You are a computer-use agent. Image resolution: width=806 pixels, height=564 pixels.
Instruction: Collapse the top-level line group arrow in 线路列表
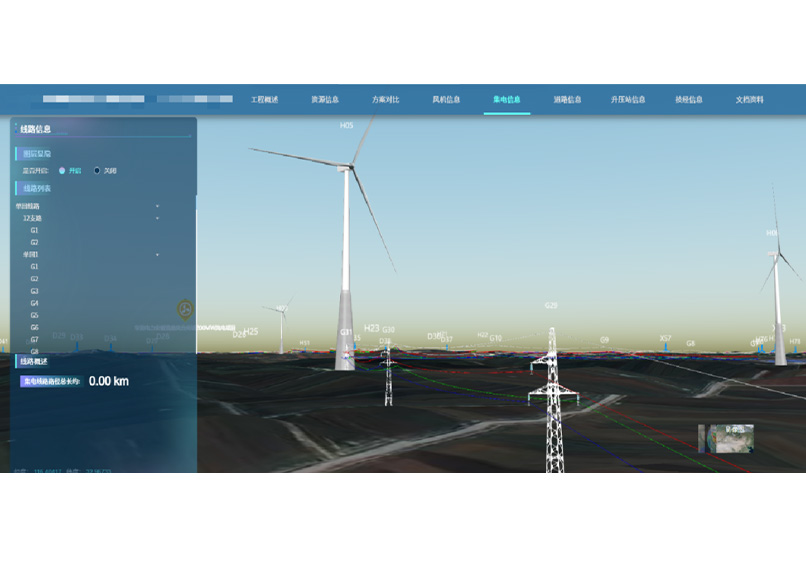pos(157,206)
